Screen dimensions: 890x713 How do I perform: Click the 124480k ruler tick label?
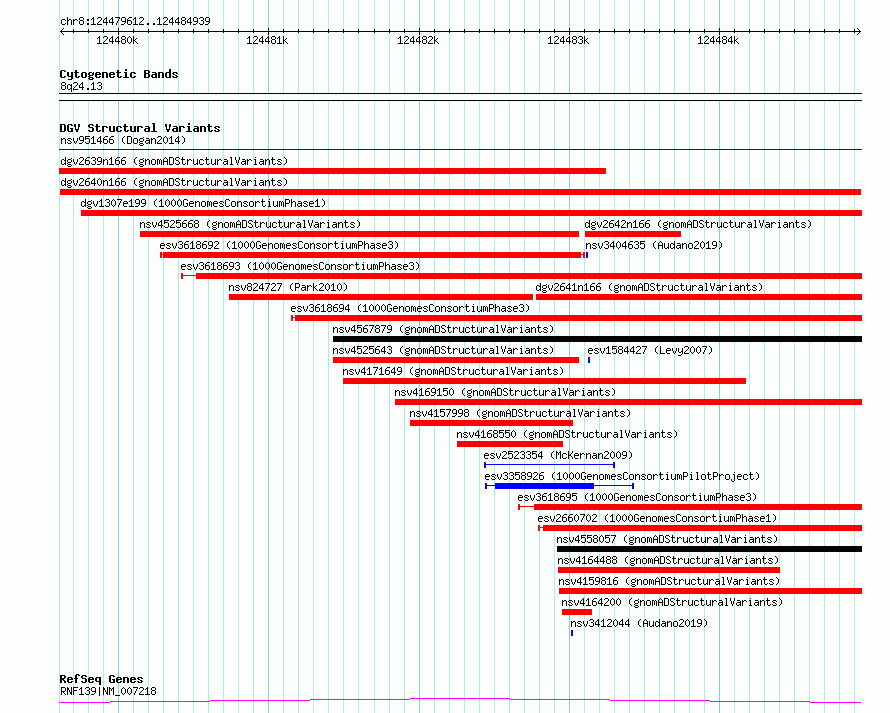coord(117,40)
